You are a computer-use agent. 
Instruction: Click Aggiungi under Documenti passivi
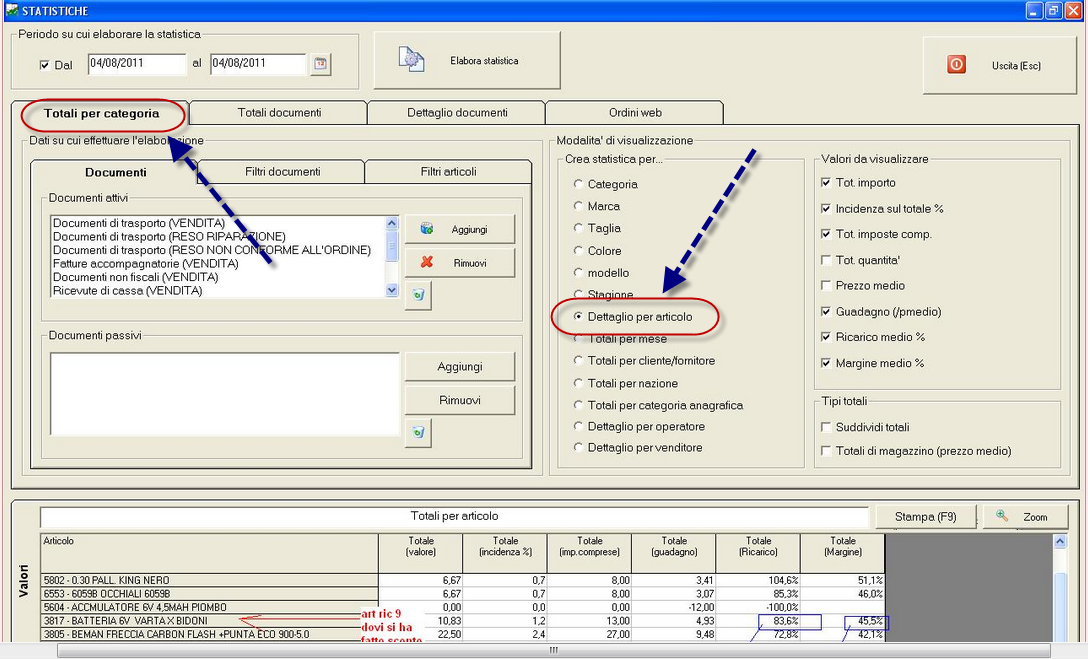[x=459, y=367]
